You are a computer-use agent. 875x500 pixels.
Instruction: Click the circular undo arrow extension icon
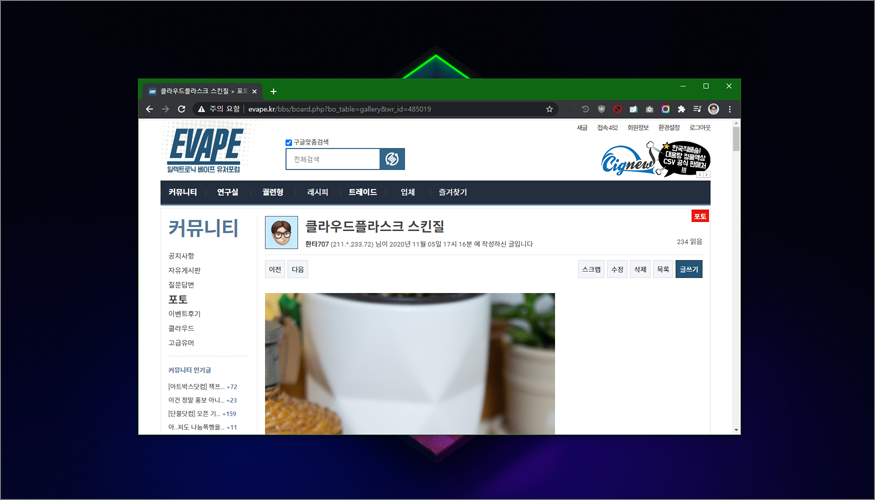[x=585, y=109]
